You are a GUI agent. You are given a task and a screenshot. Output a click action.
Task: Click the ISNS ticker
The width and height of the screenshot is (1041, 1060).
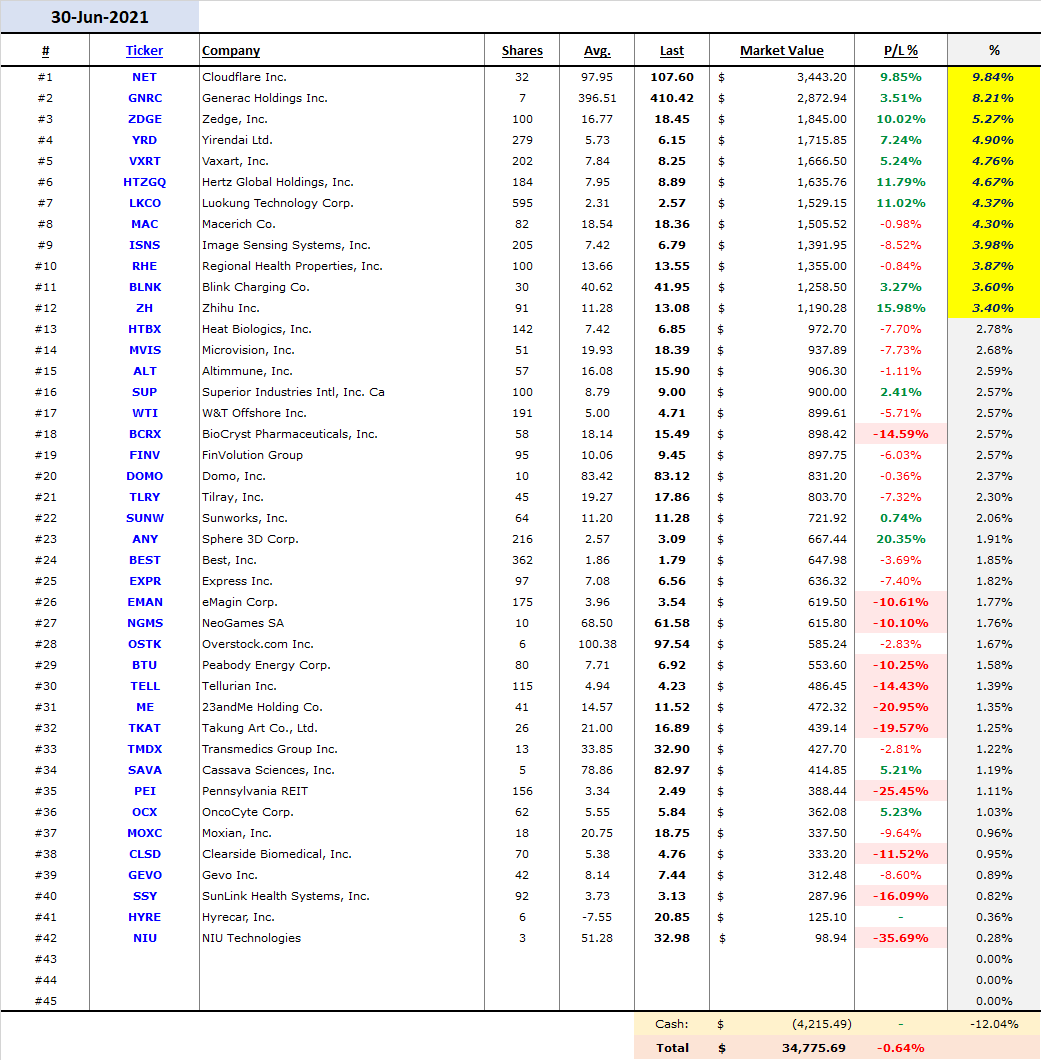click(x=145, y=245)
